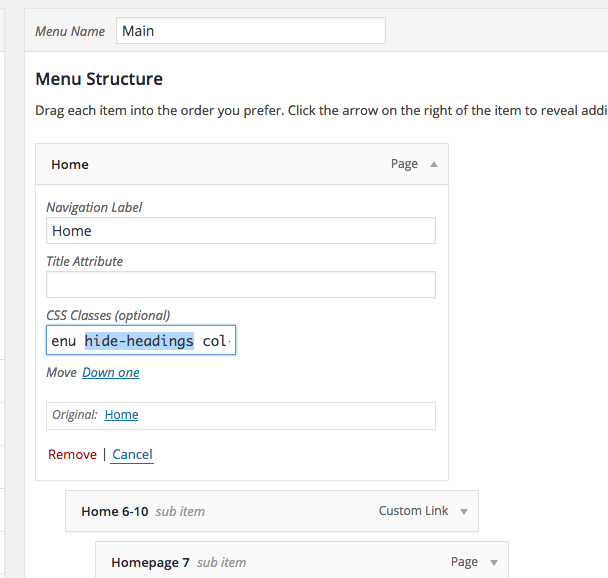Click the Page label on Homepage 7
This screenshot has width=608, height=578.
click(464, 562)
